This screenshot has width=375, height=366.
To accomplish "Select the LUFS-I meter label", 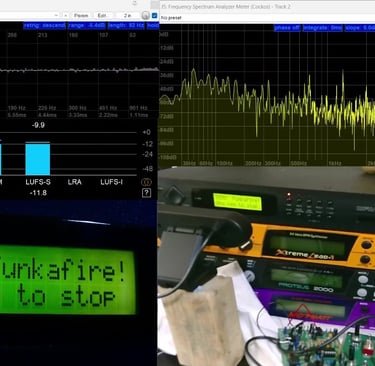I will coord(111,182).
